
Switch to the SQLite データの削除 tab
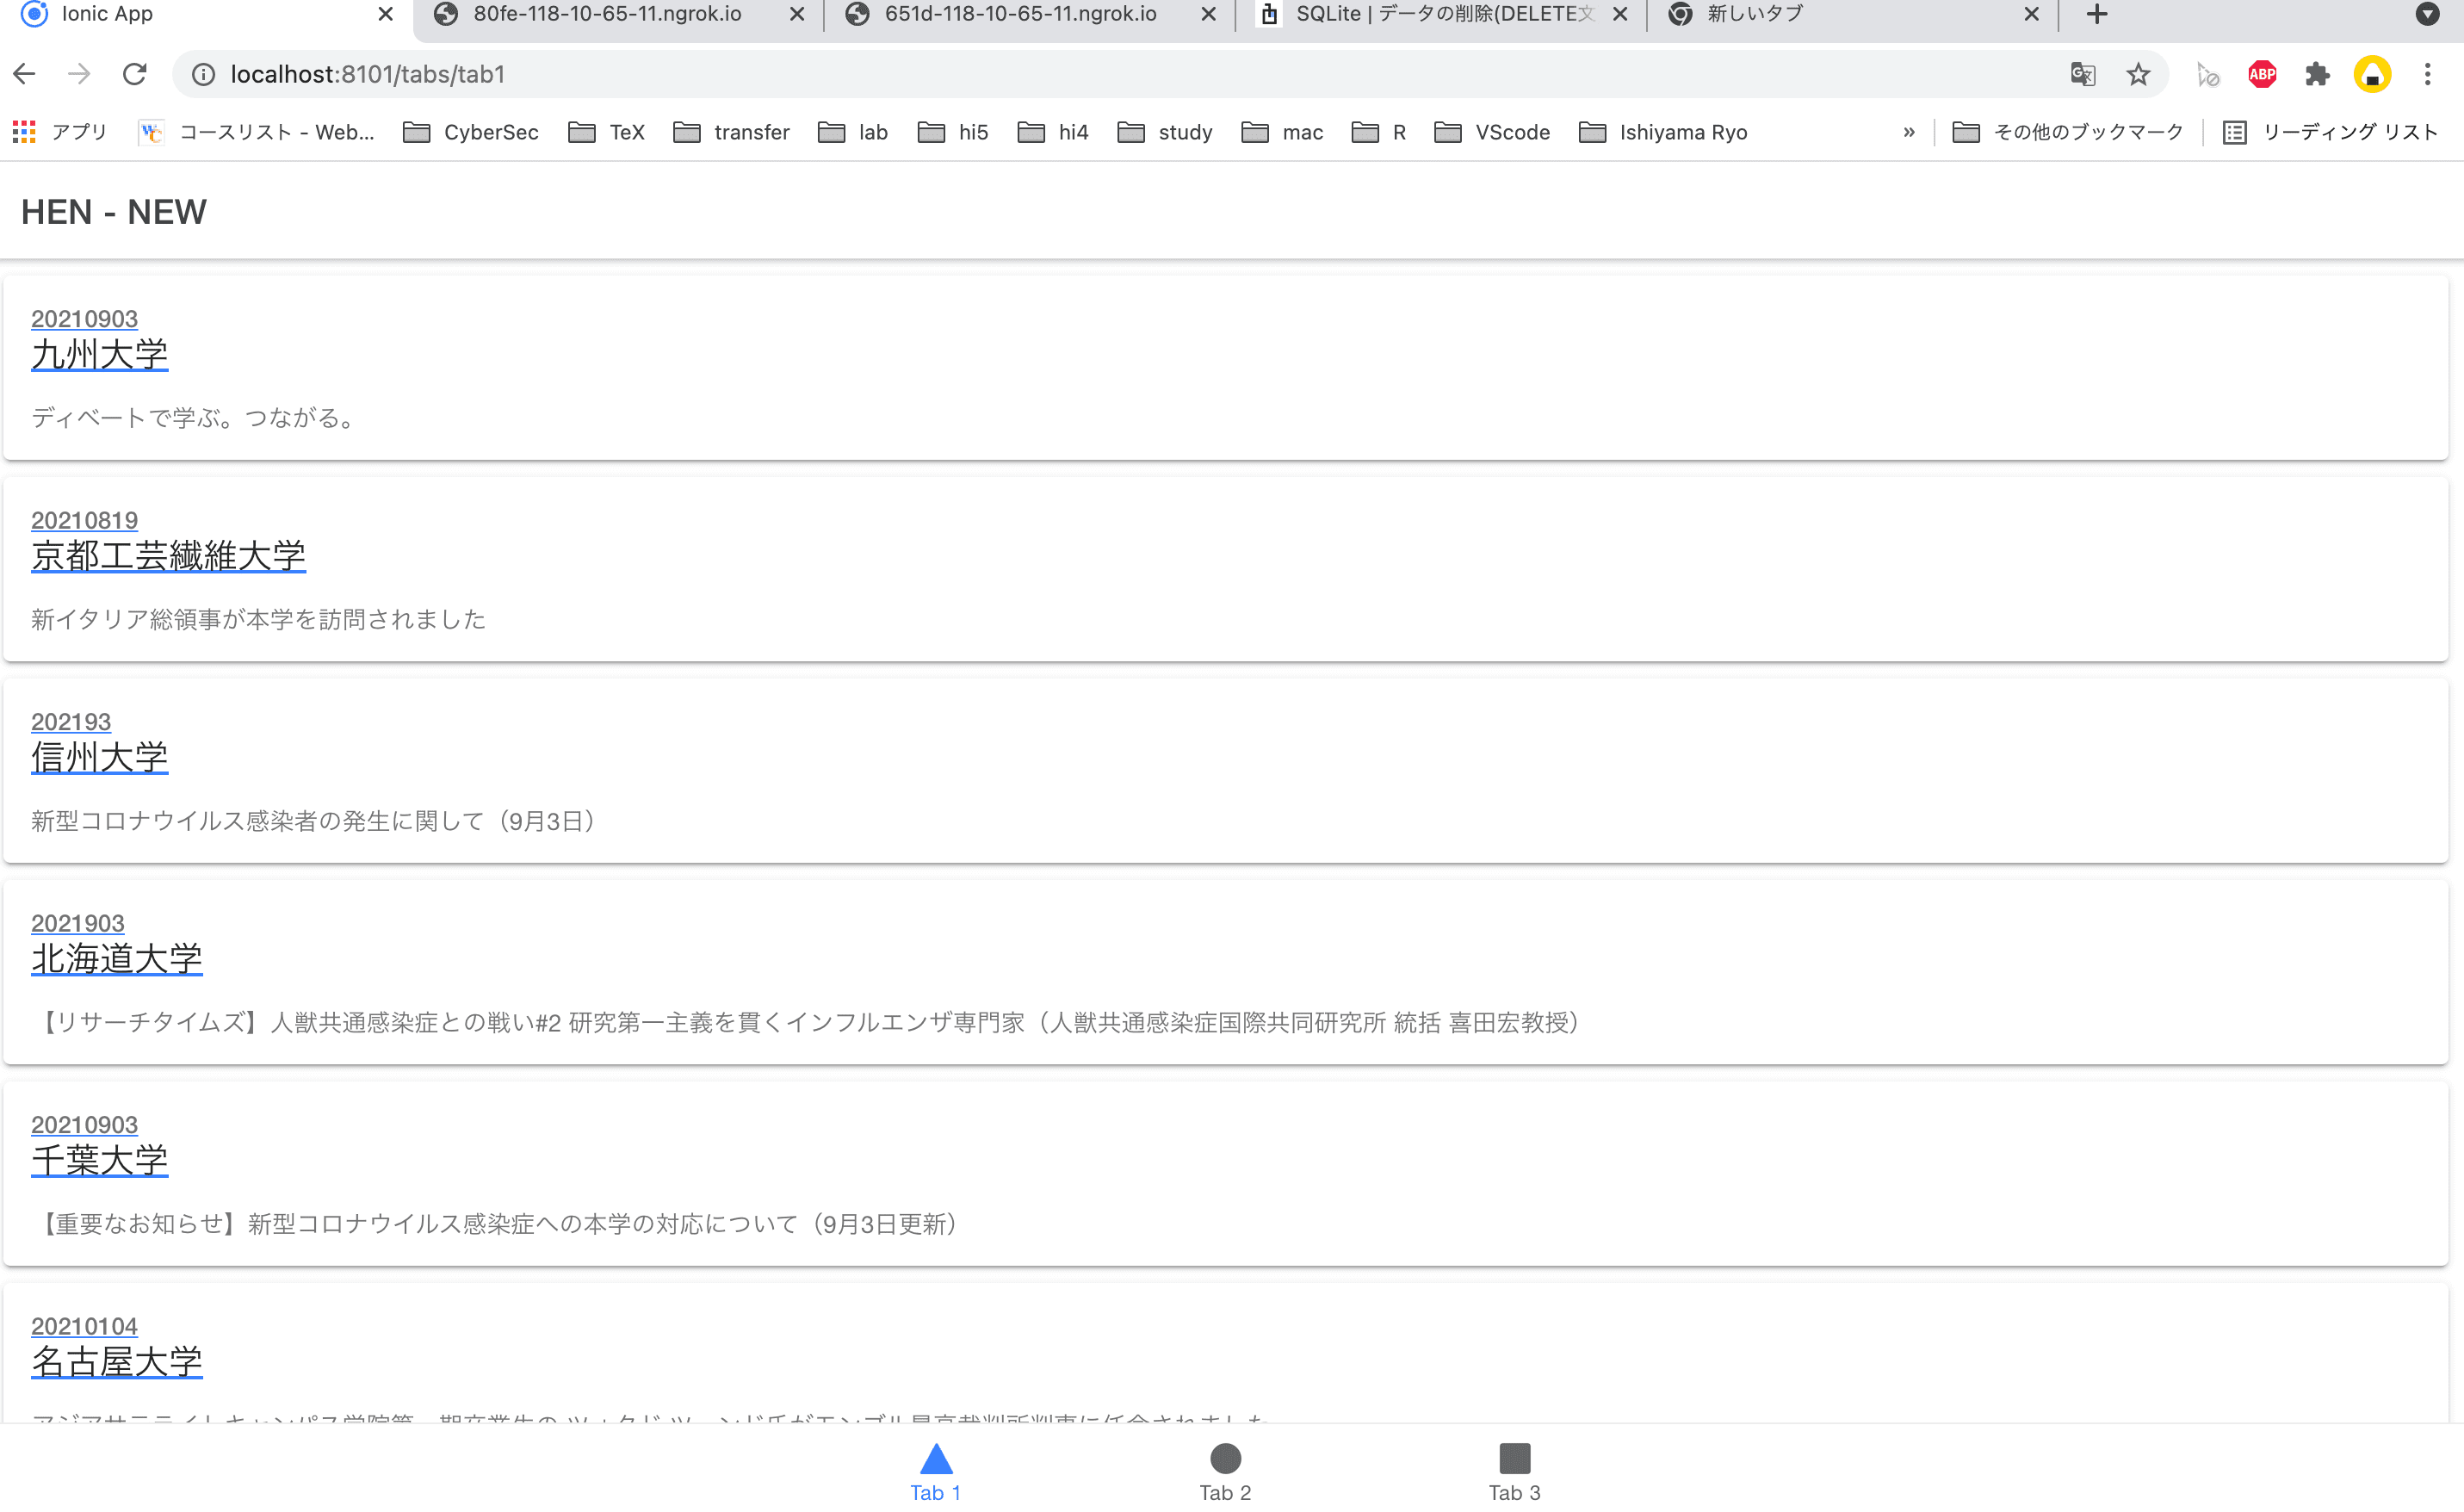tap(1443, 14)
